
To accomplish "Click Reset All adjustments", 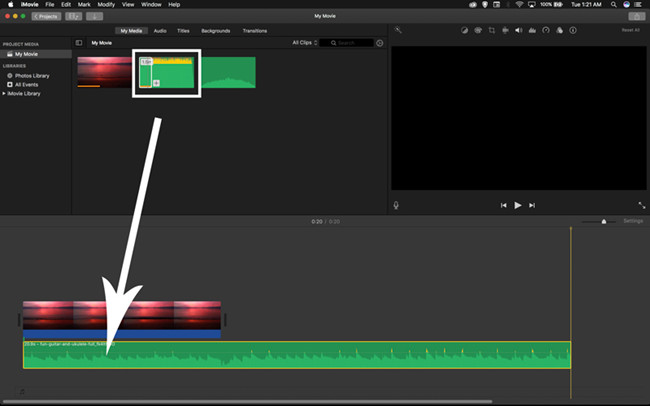I will click(631, 30).
